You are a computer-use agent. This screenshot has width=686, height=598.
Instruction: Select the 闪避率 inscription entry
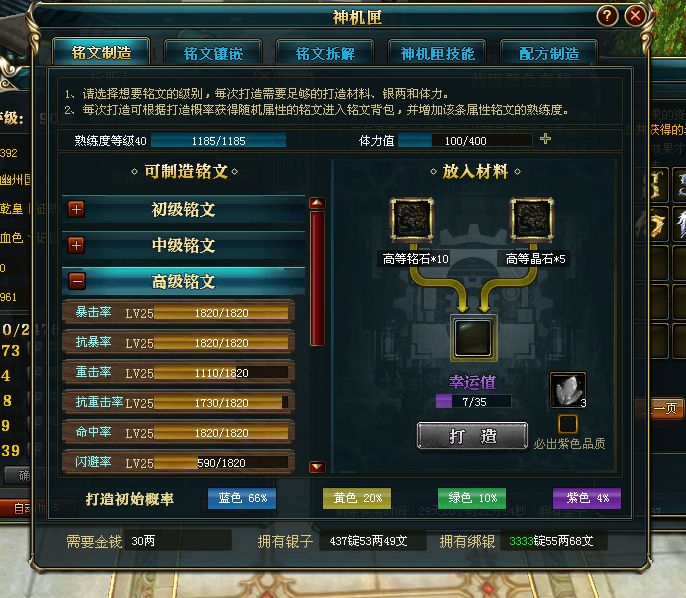click(178, 462)
